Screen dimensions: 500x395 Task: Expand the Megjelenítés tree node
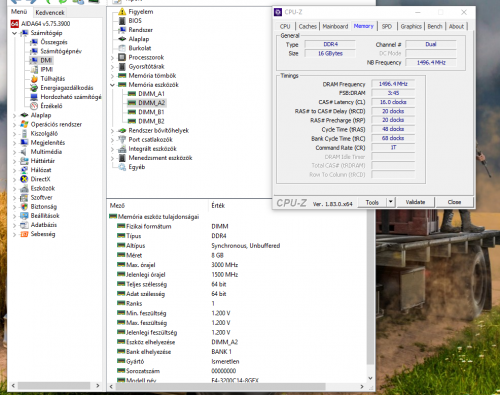14,143
